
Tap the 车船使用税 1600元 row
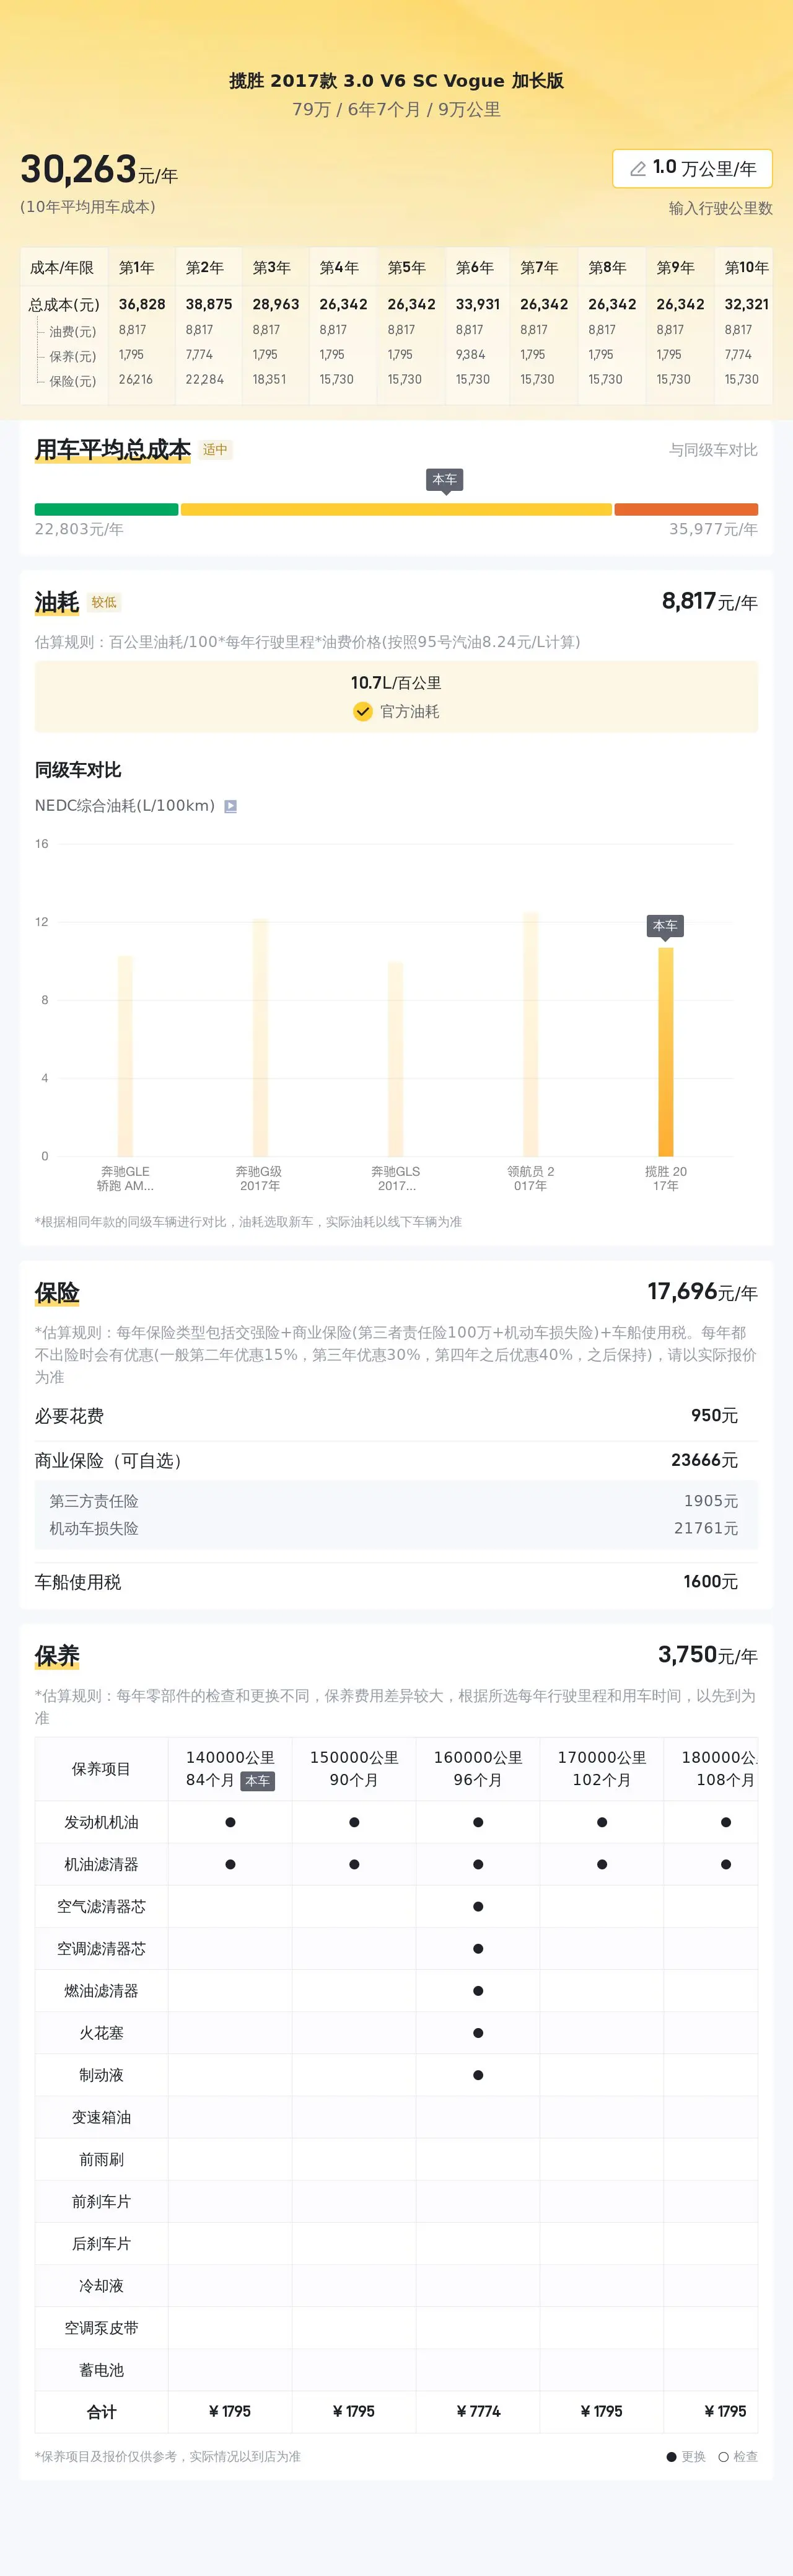tap(396, 1582)
